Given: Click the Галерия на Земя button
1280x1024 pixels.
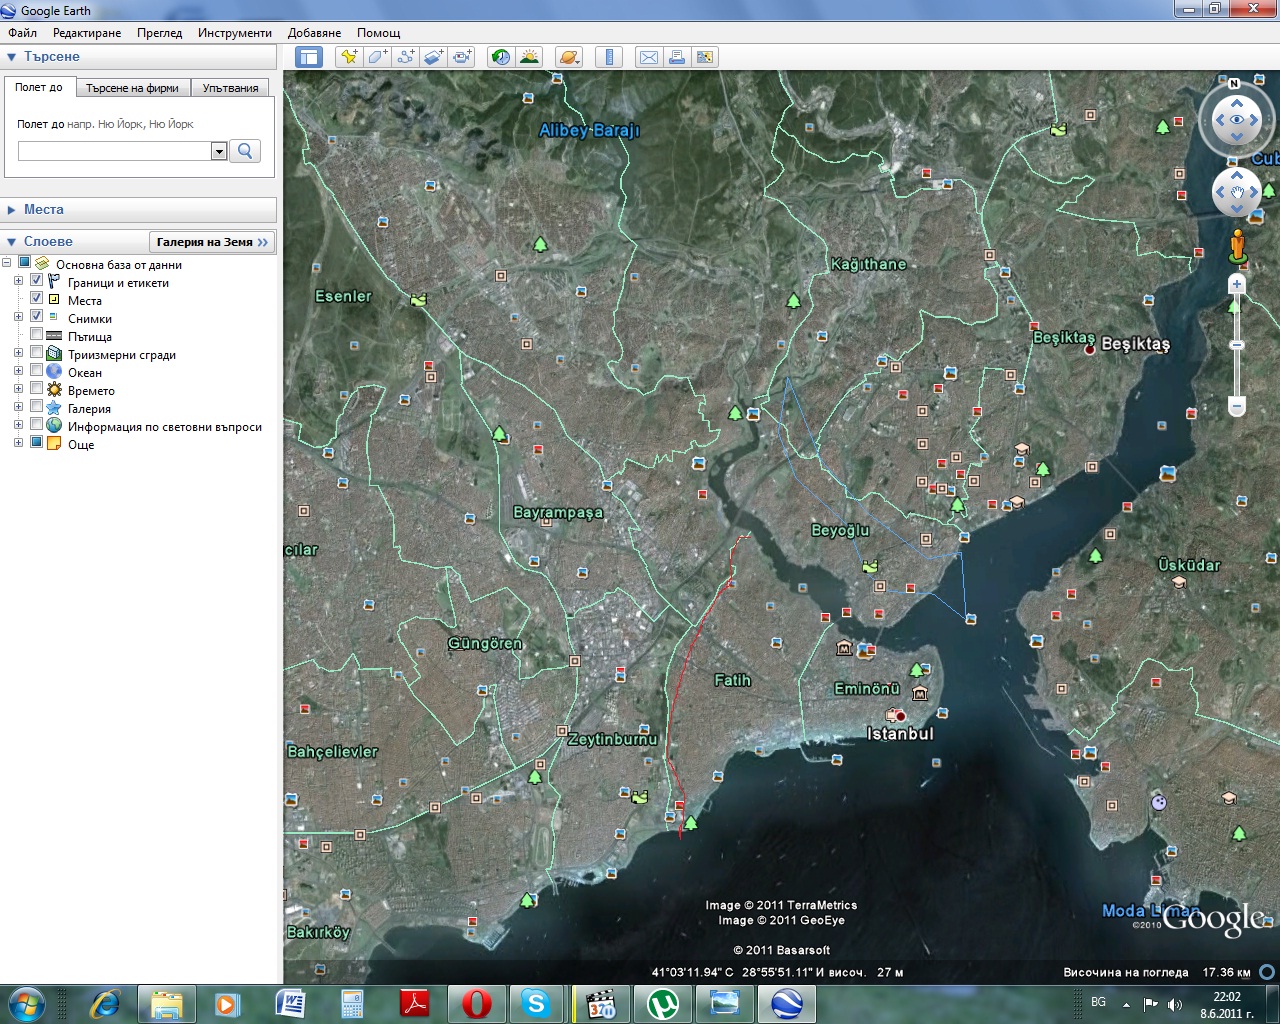Looking at the screenshot, I should click(x=212, y=242).
